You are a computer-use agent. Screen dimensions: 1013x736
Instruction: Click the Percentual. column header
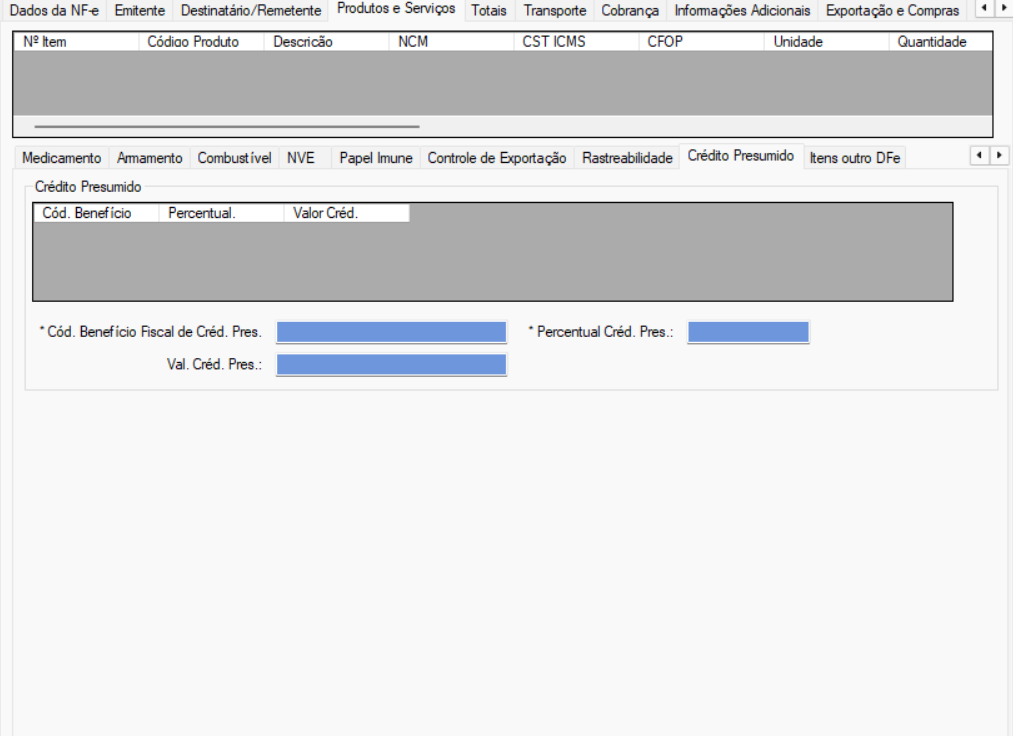pos(222,213)
